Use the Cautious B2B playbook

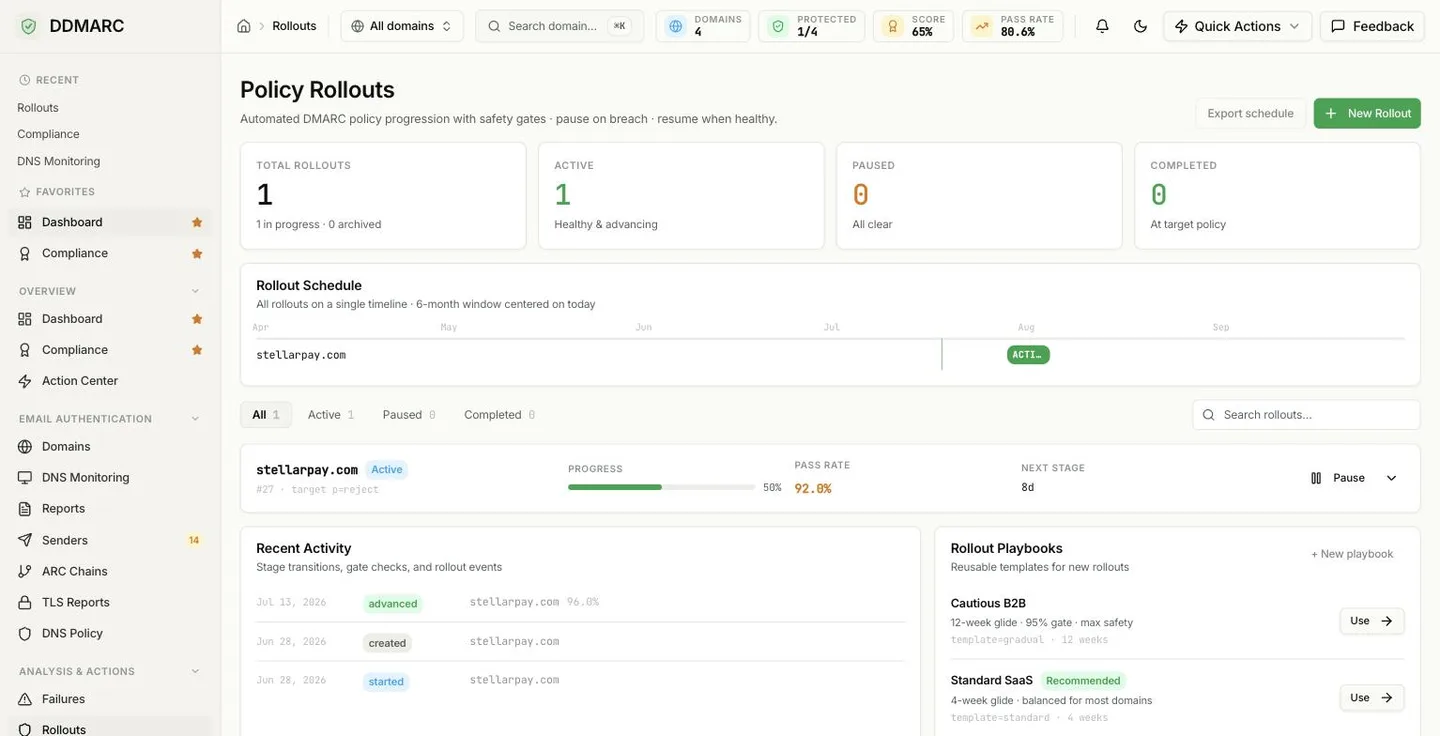click(1372, 621)
